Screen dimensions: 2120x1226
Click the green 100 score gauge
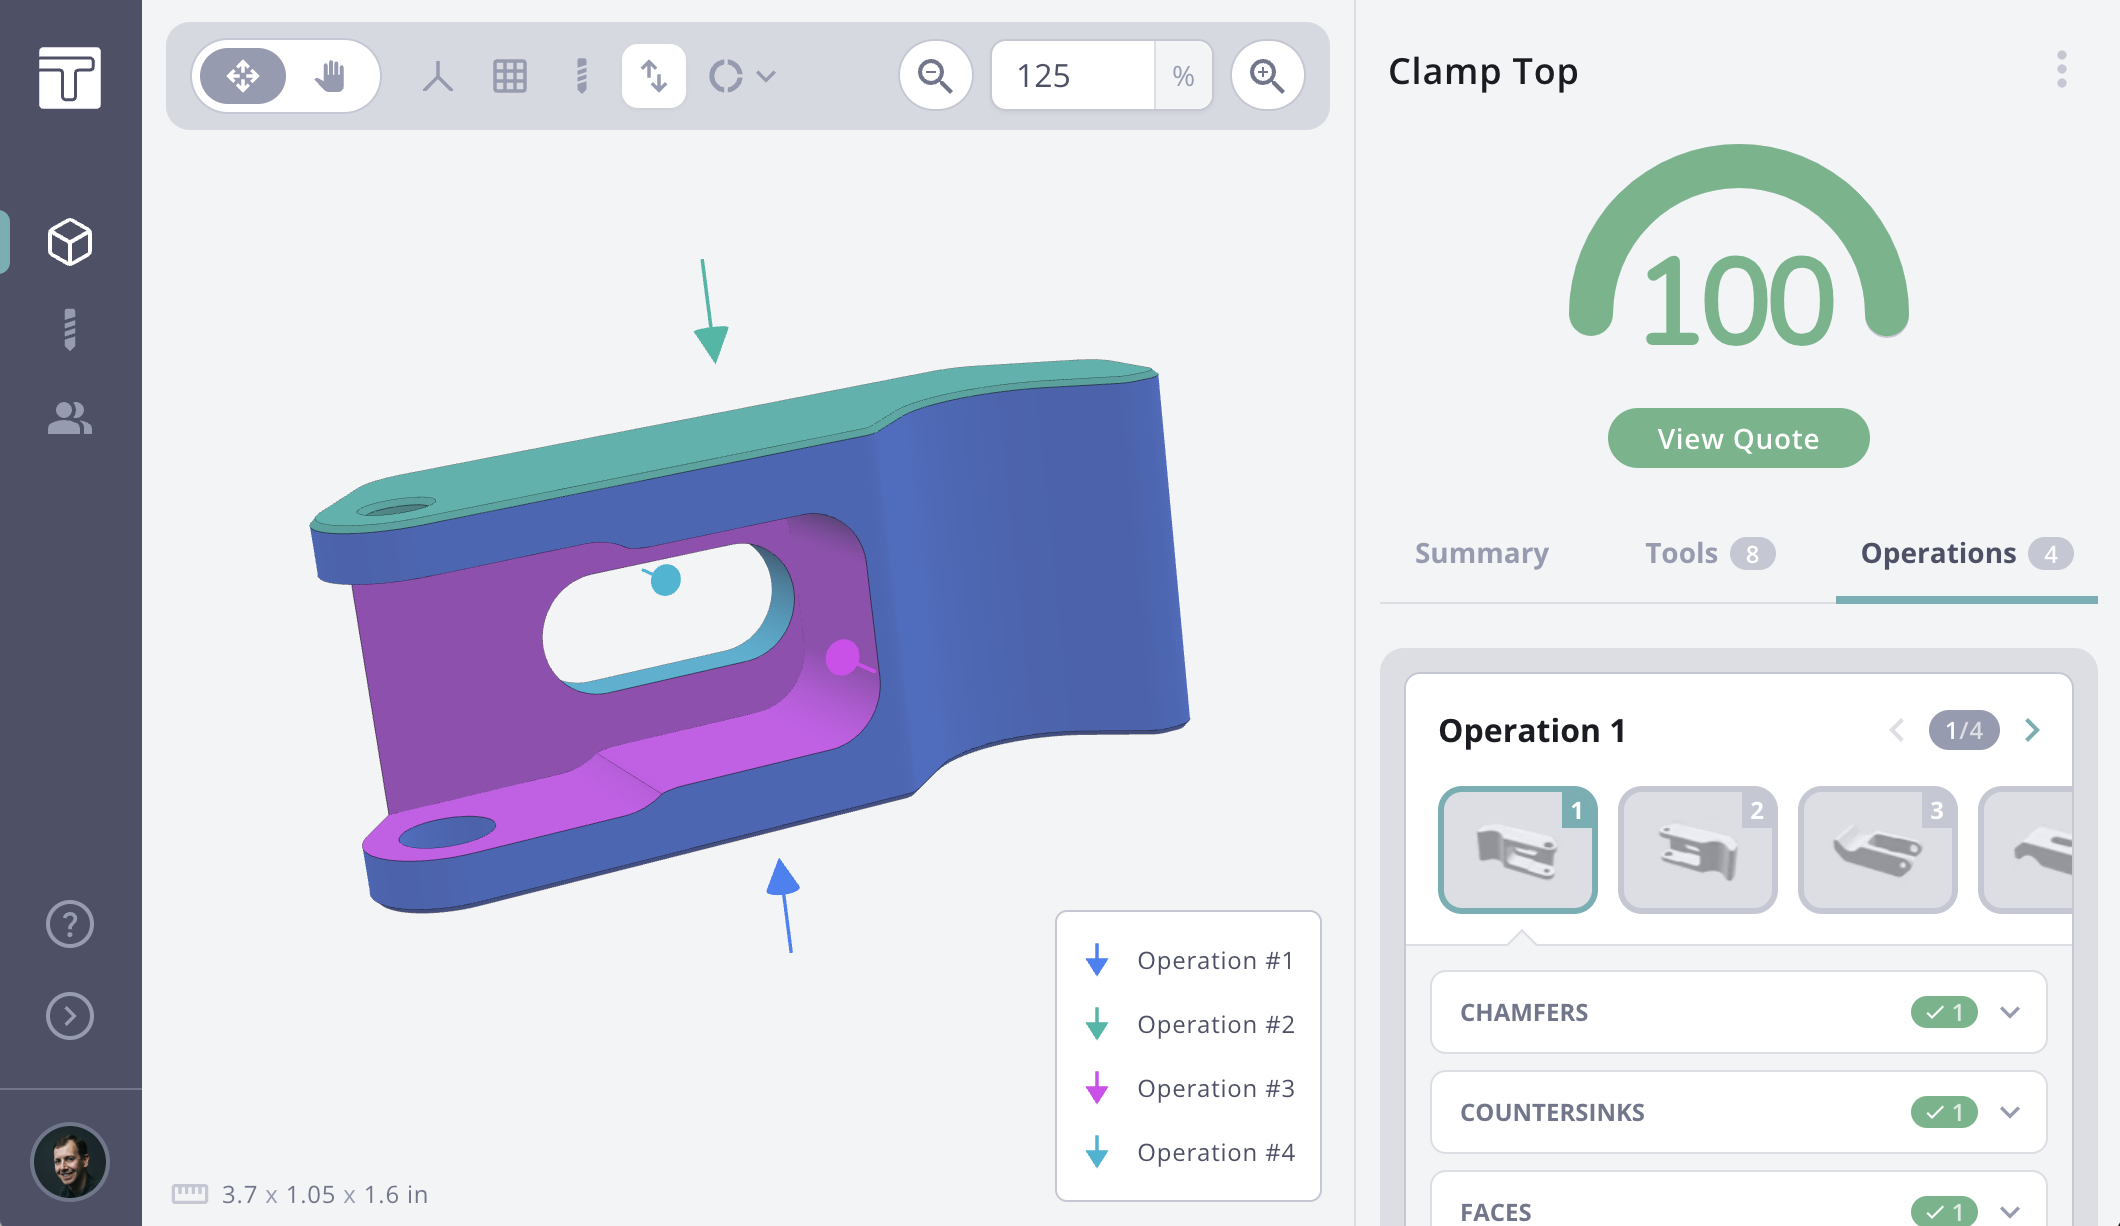1739,295
